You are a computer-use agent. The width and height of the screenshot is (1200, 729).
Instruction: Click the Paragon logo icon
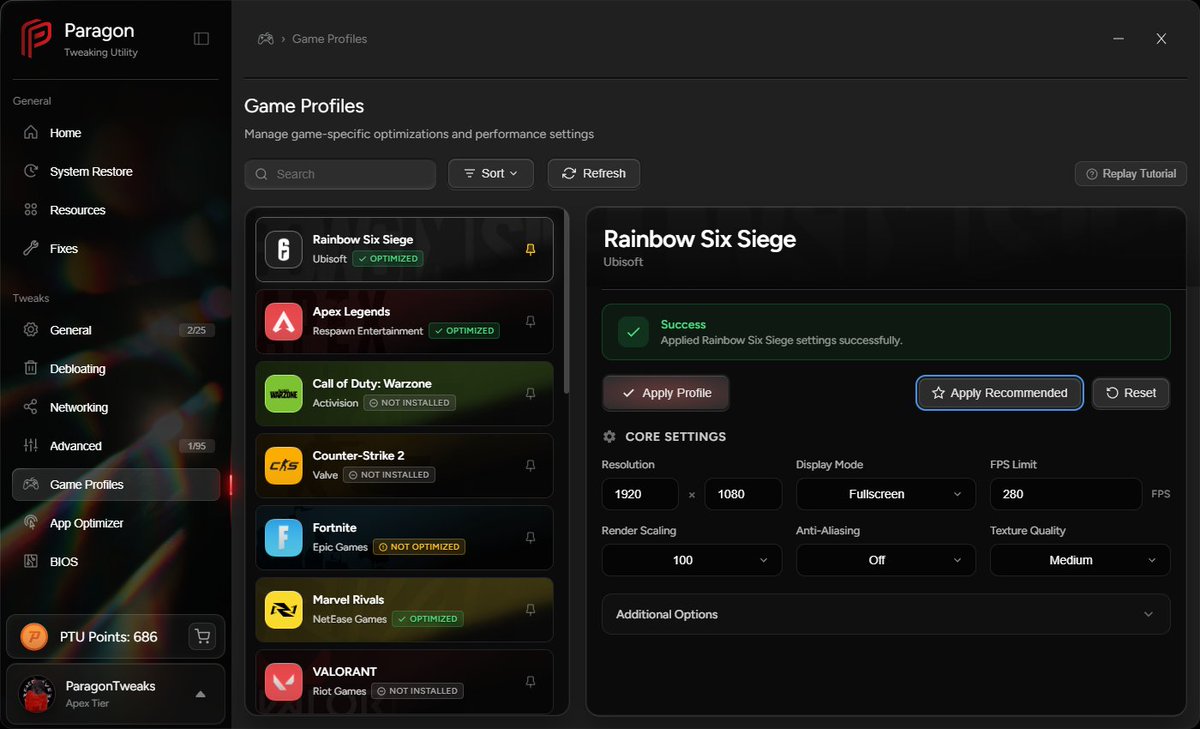pyautogui.click(x=37, y=39)
